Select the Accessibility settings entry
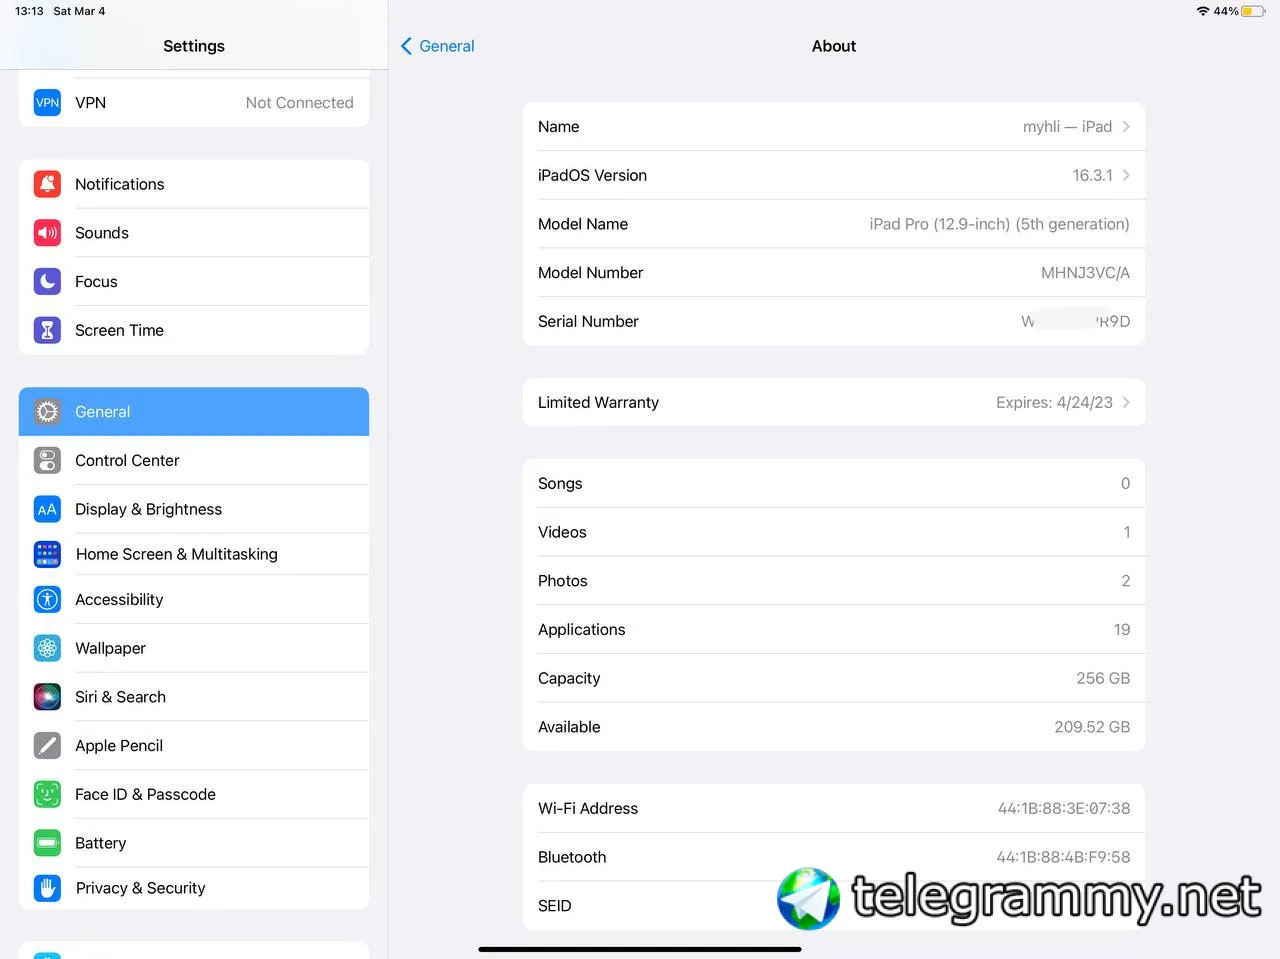1280x959 pixels. (x=194, y=599)
